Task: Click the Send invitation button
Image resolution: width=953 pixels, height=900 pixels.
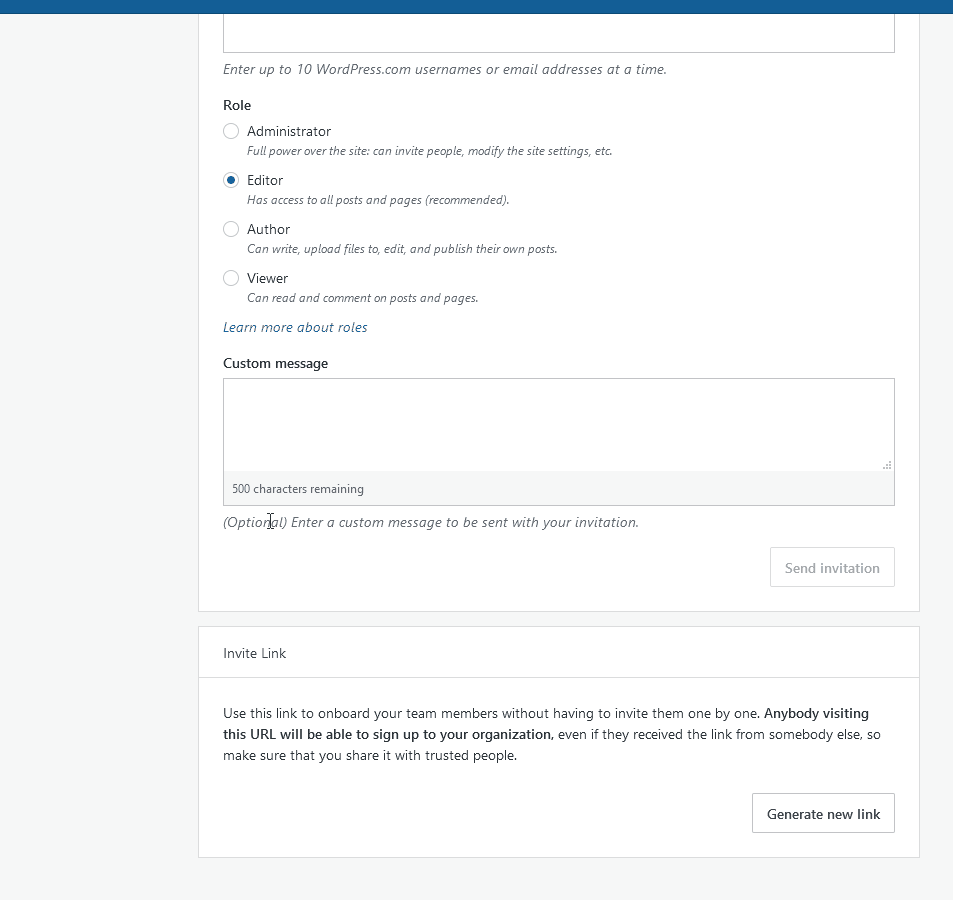Action: coord(832,568)
